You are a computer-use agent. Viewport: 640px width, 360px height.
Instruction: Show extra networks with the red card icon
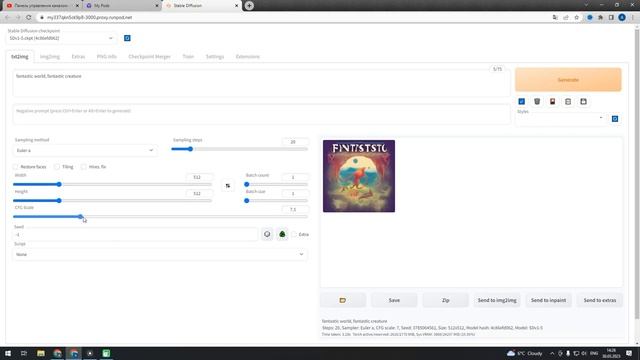coord(553,101)
